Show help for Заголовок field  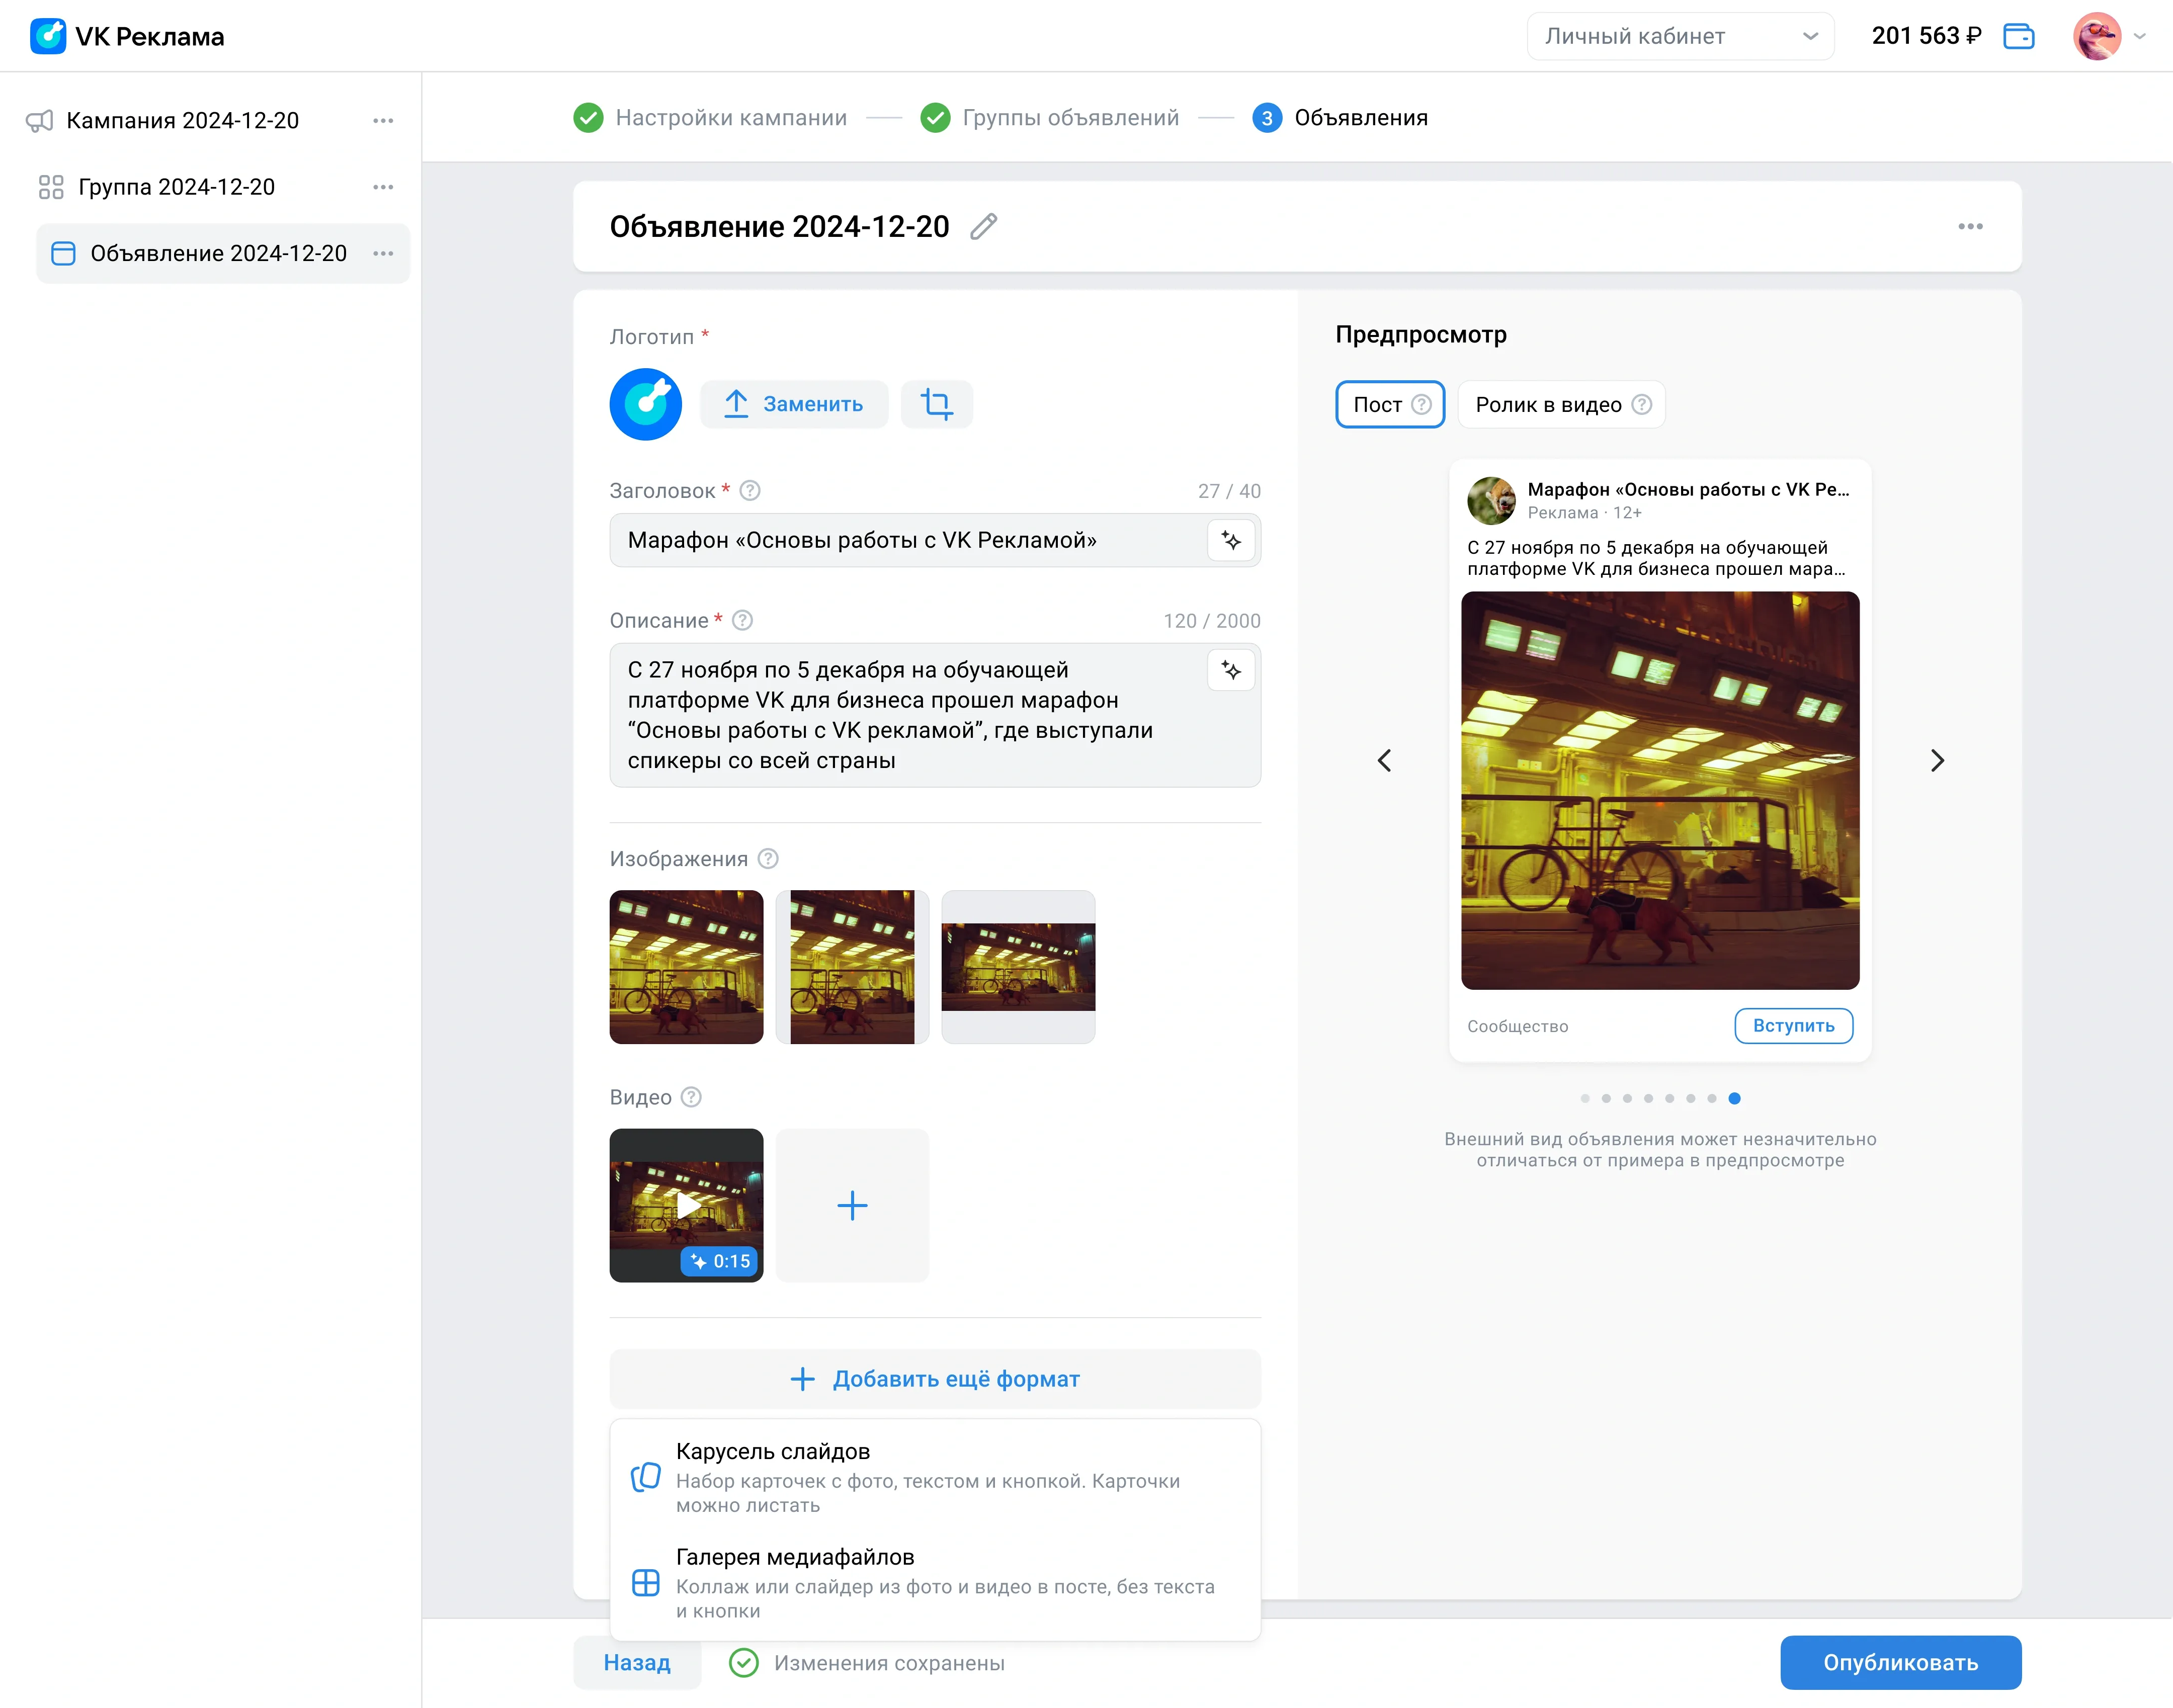pos(750,491)
